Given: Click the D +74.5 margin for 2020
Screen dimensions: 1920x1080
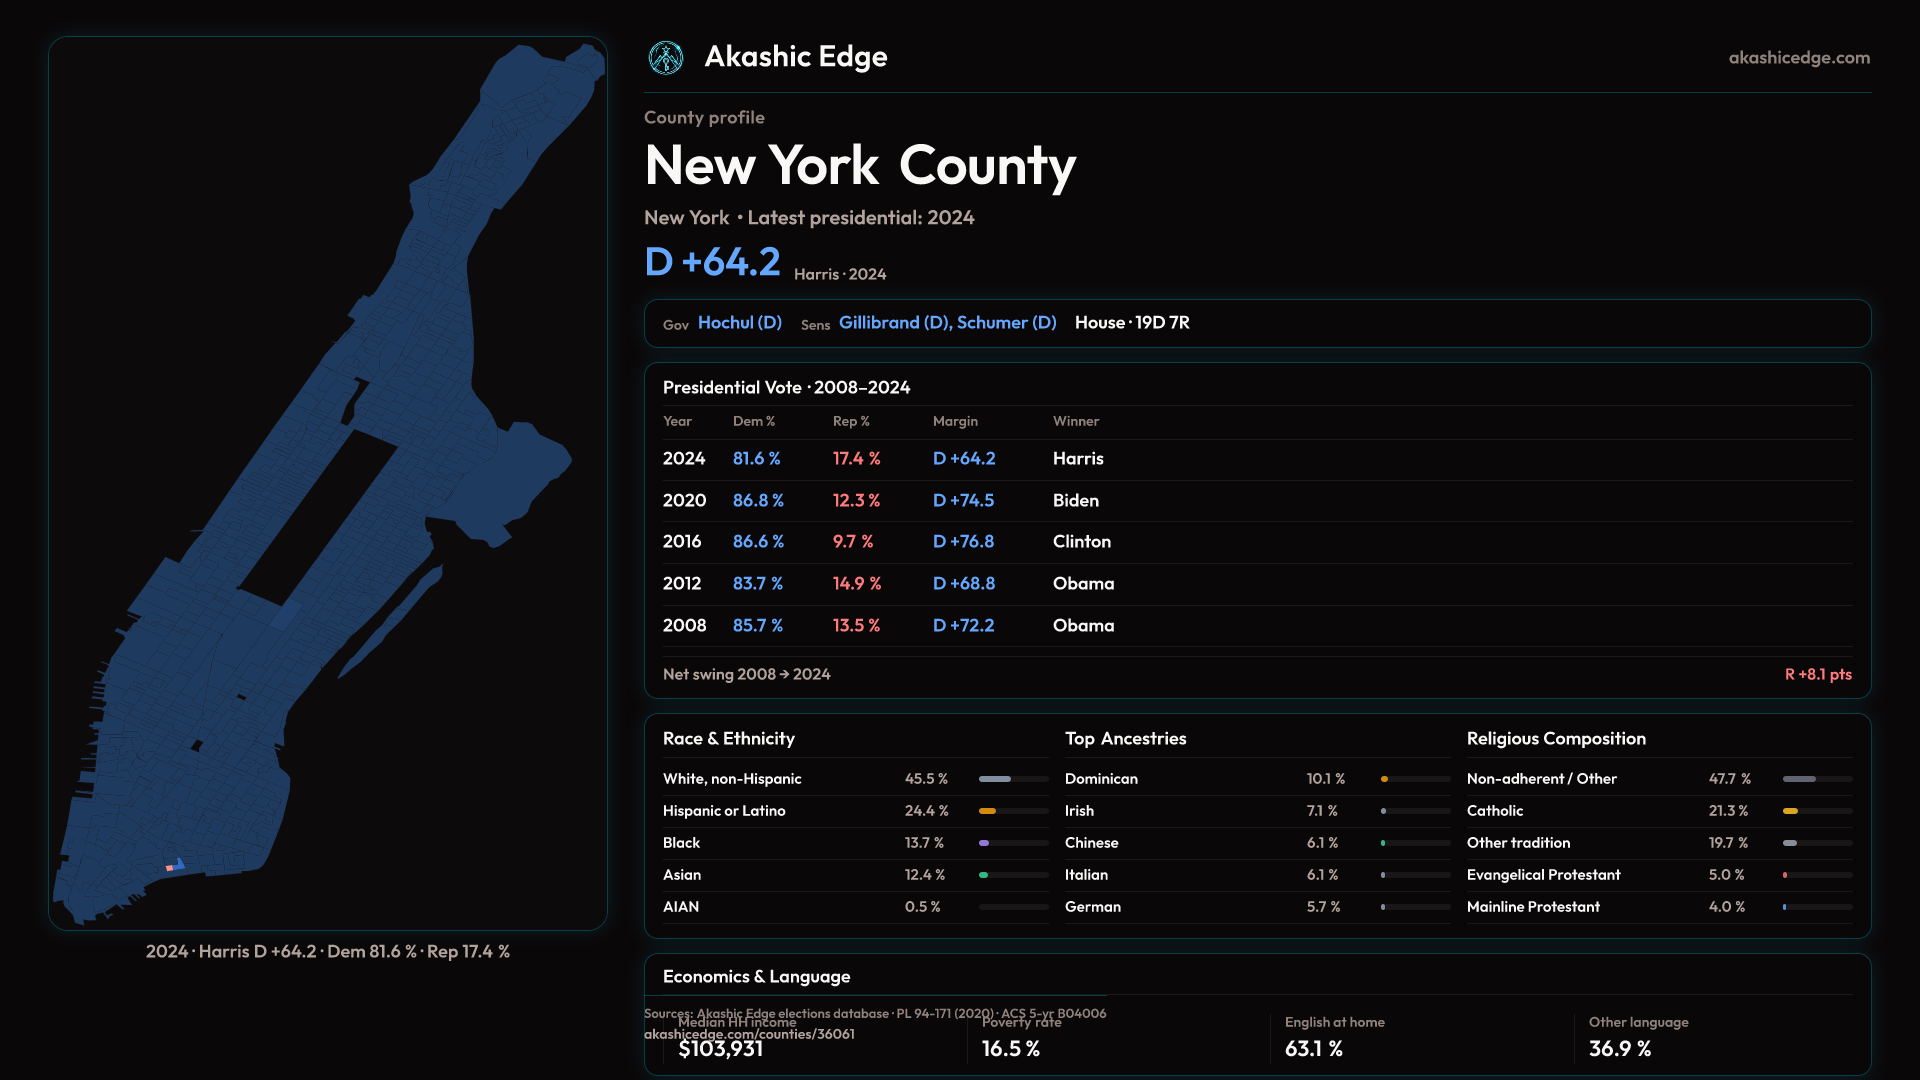Looking at the screenshot, I should 963,501.
